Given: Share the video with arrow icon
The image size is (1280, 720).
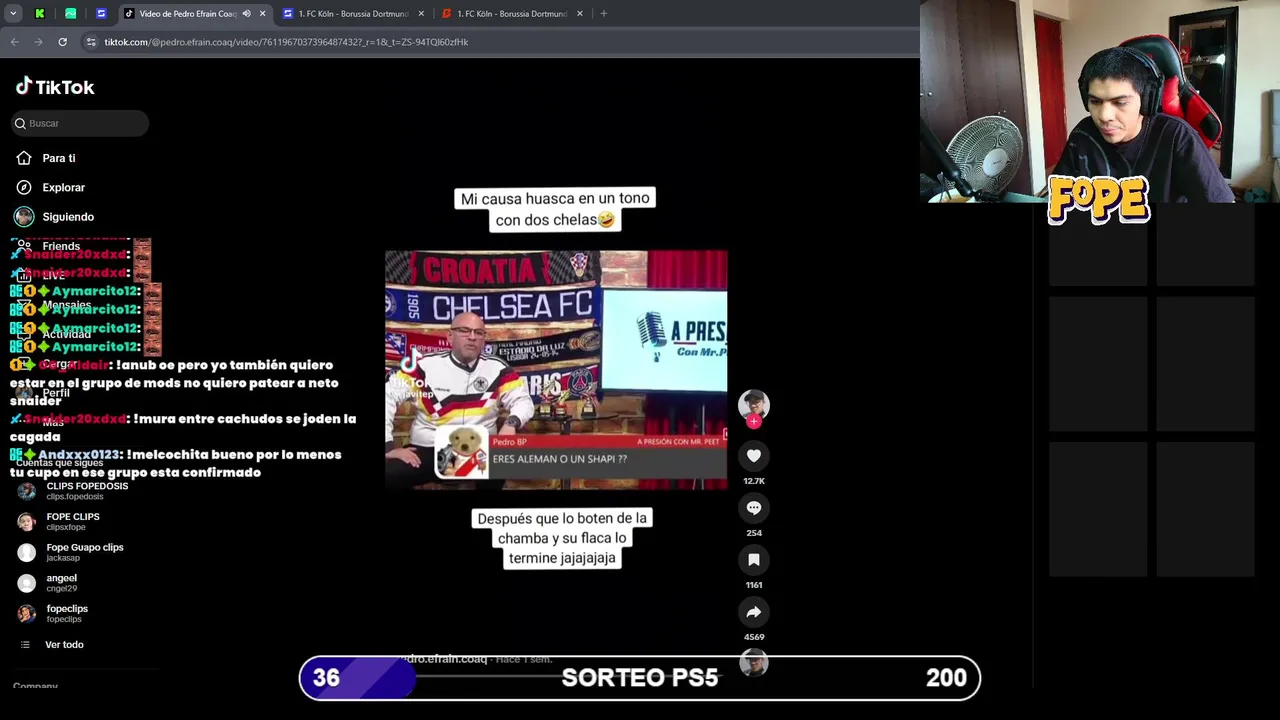Looking at the screenshot, I should coord(754,612).
